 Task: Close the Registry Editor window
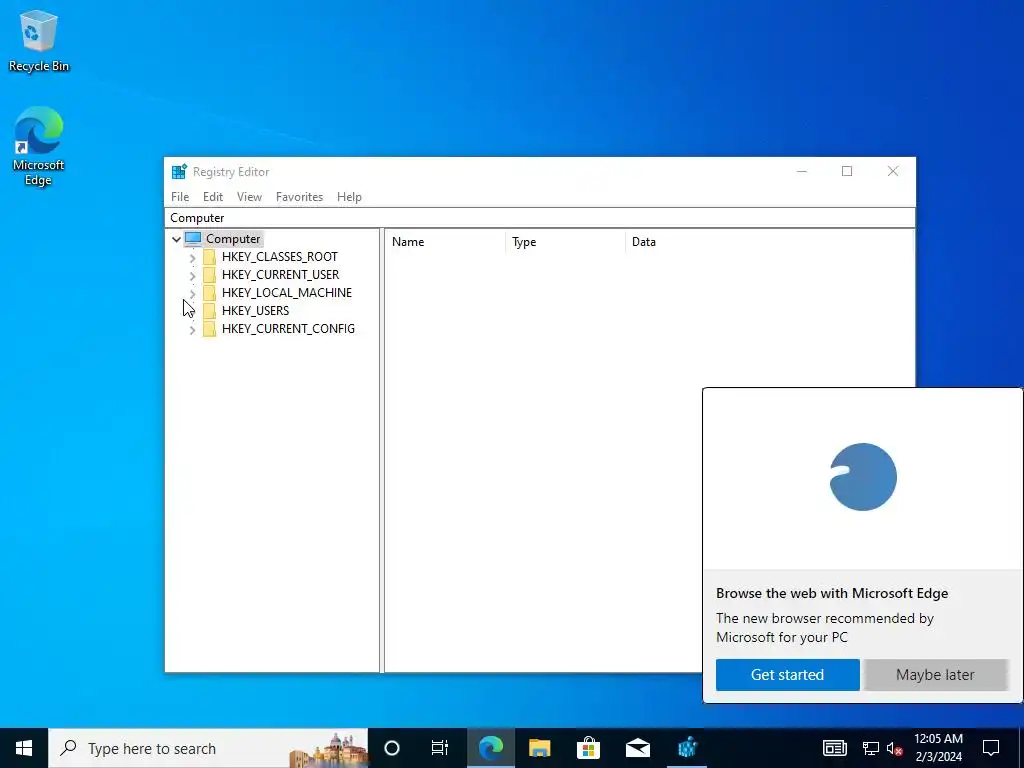pos(893,171)
